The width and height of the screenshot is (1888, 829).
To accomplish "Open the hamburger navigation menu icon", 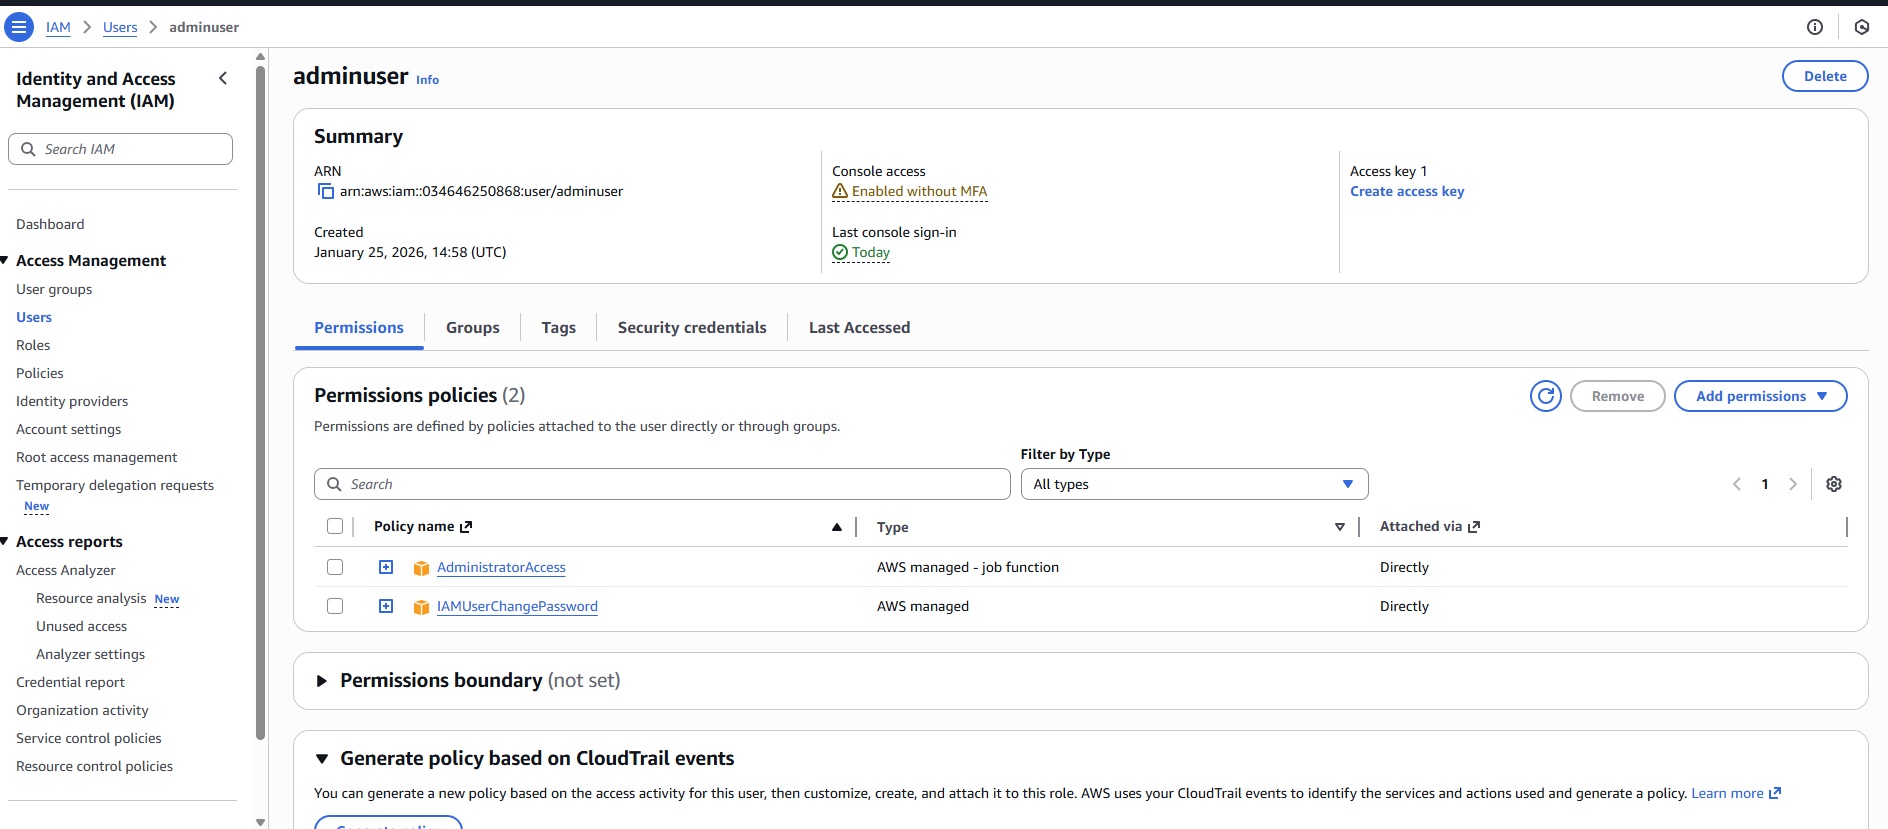I will click(19, 27).
